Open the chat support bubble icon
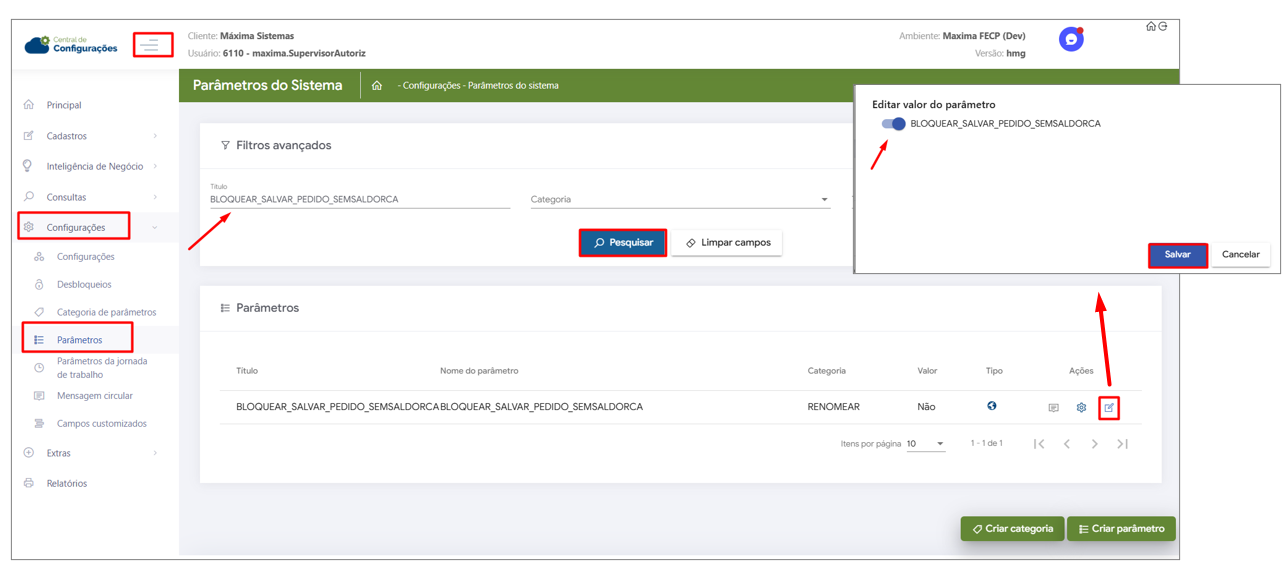 pyautogui.click(x=1071, y=40)
